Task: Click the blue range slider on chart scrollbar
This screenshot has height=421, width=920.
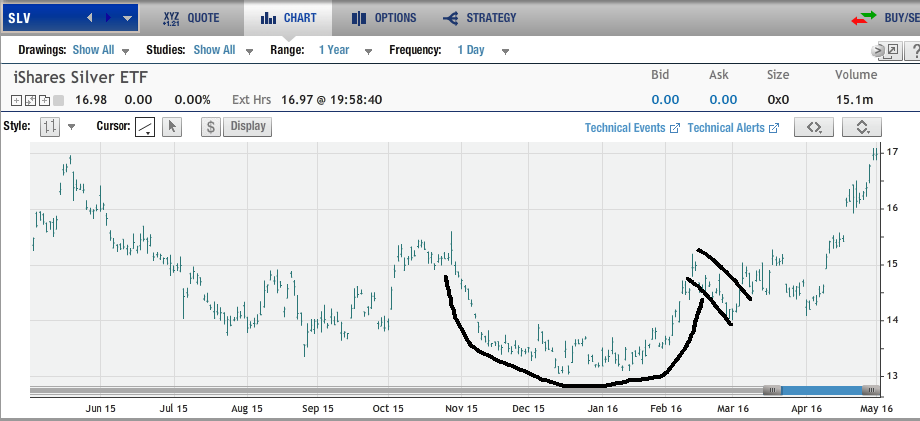Action: point(821,391)
